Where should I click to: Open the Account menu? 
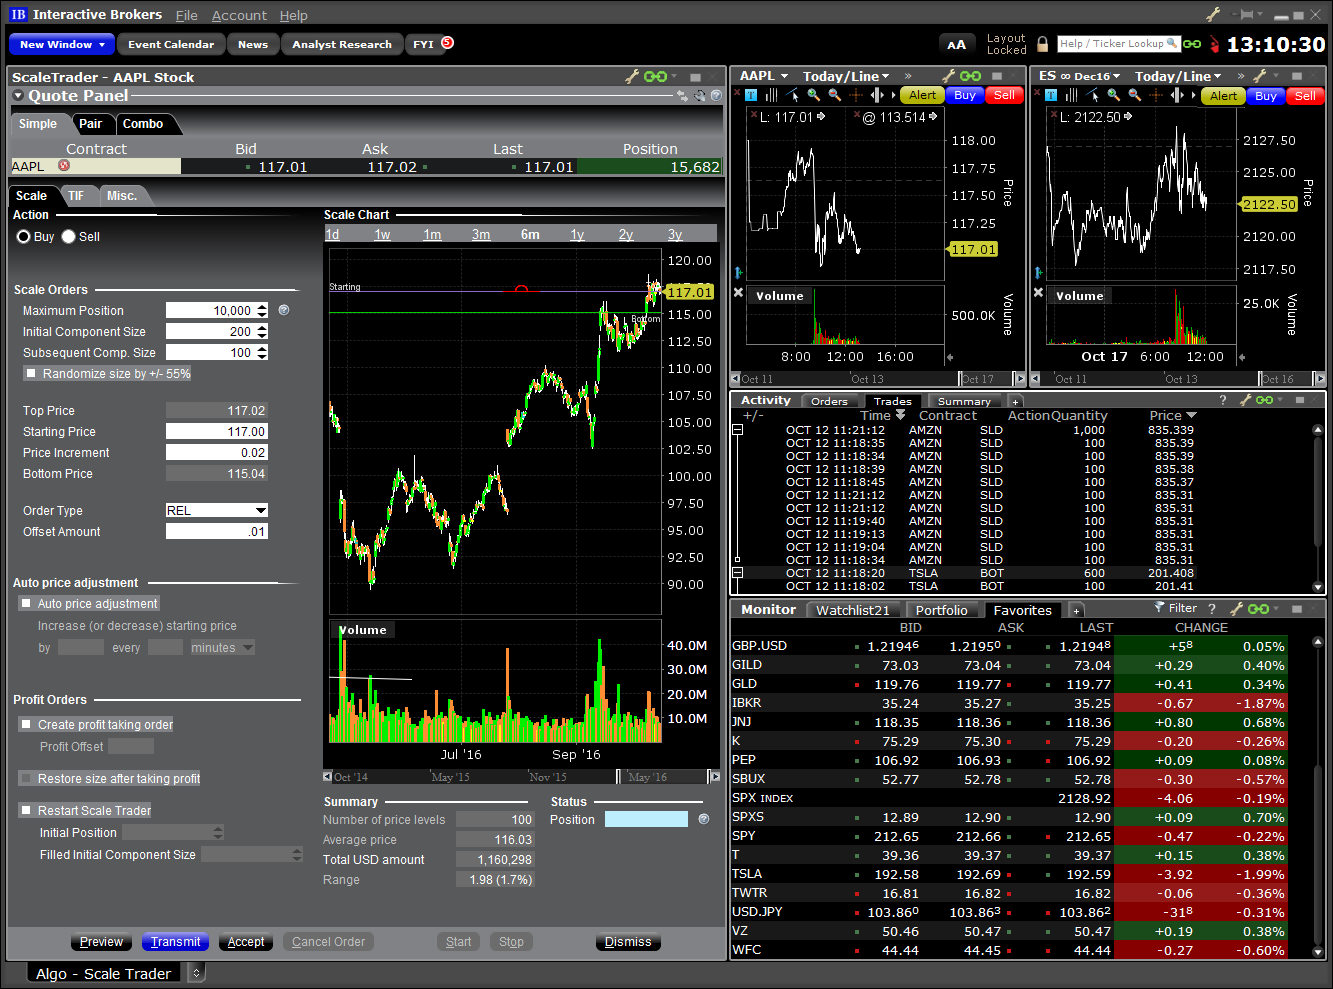click(239, 15)
